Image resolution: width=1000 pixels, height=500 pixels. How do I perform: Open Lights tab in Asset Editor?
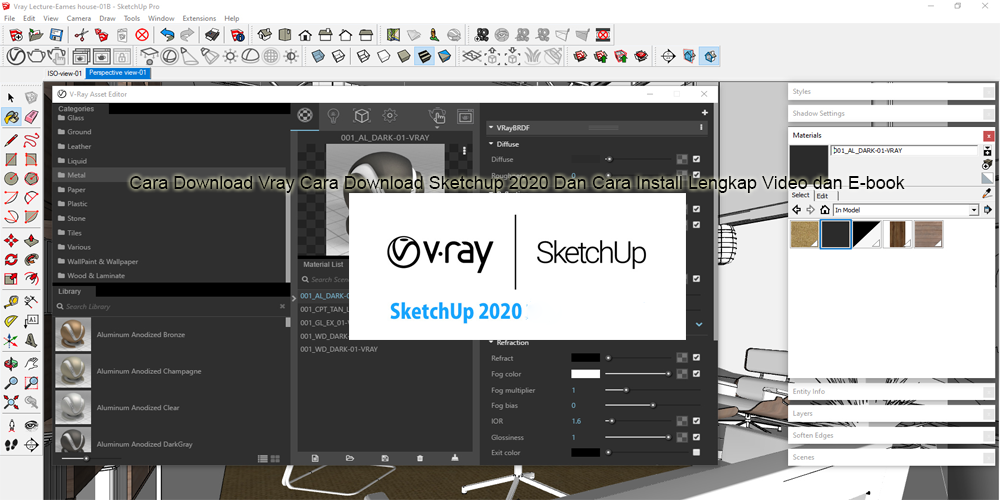(x=333, y=116)
